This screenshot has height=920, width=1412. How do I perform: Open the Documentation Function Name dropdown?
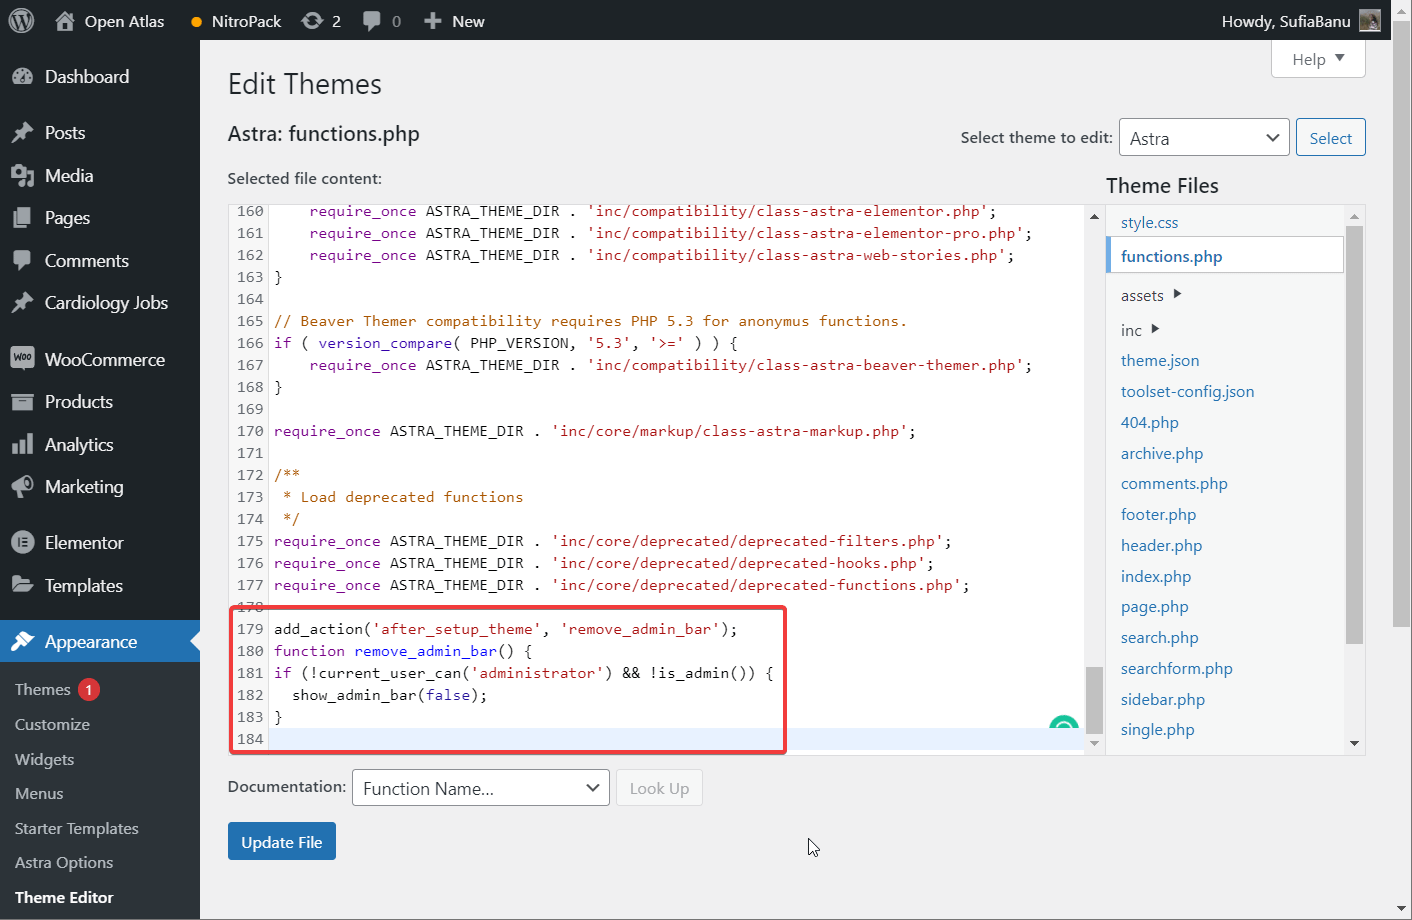(x=480, y=788)
